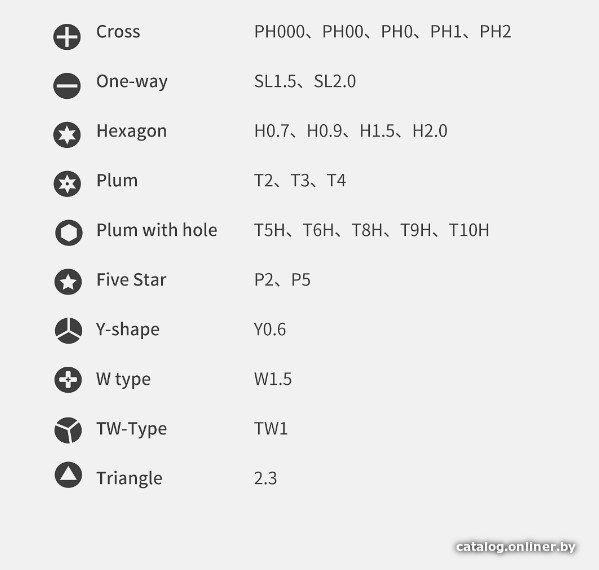Click the Plum with hole label
The image size is (599, 570).
(157, 230)
